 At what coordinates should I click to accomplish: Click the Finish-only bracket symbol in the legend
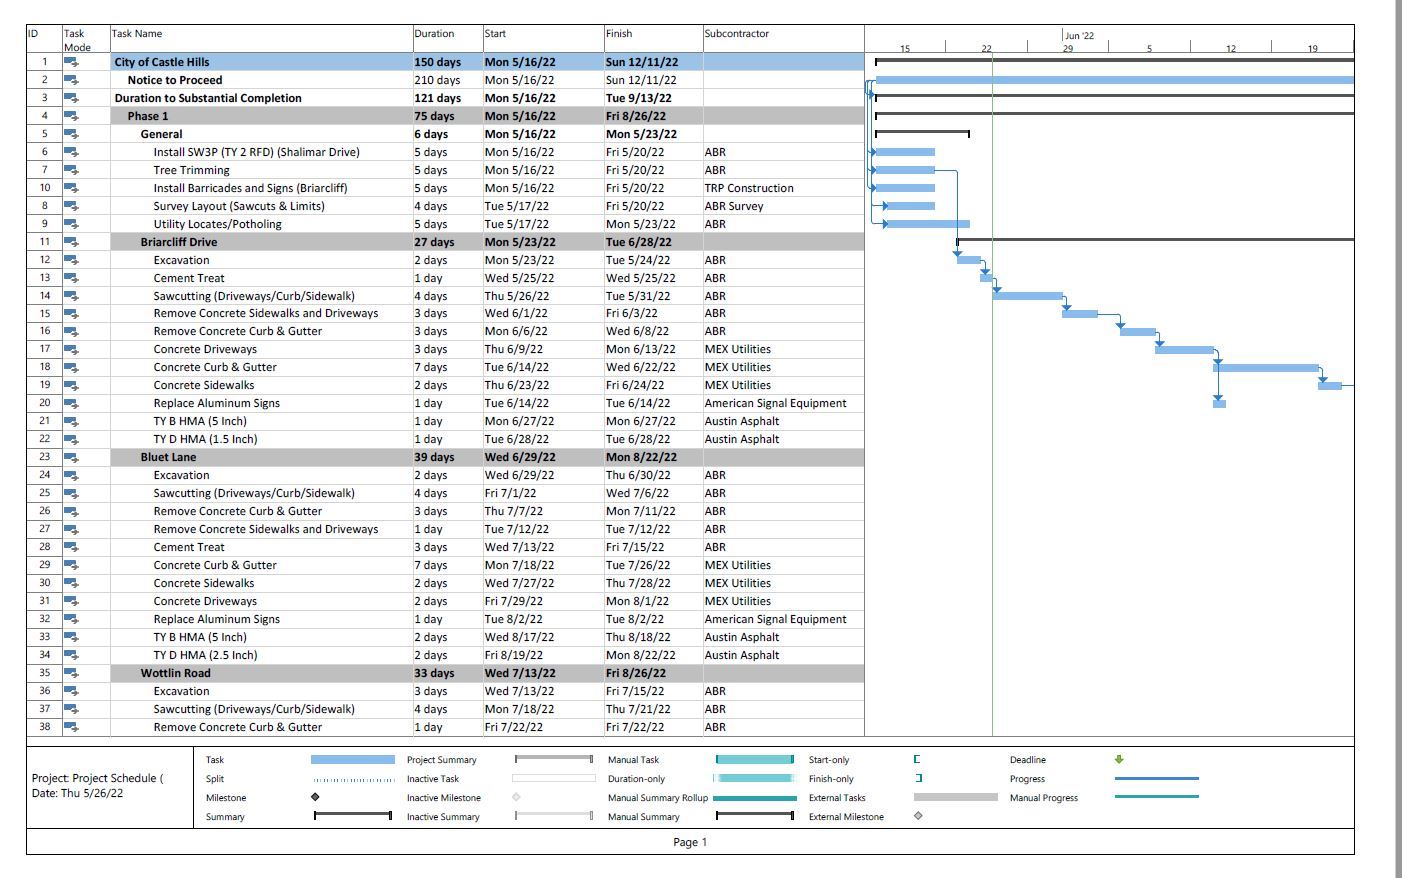tap(918, 779)
